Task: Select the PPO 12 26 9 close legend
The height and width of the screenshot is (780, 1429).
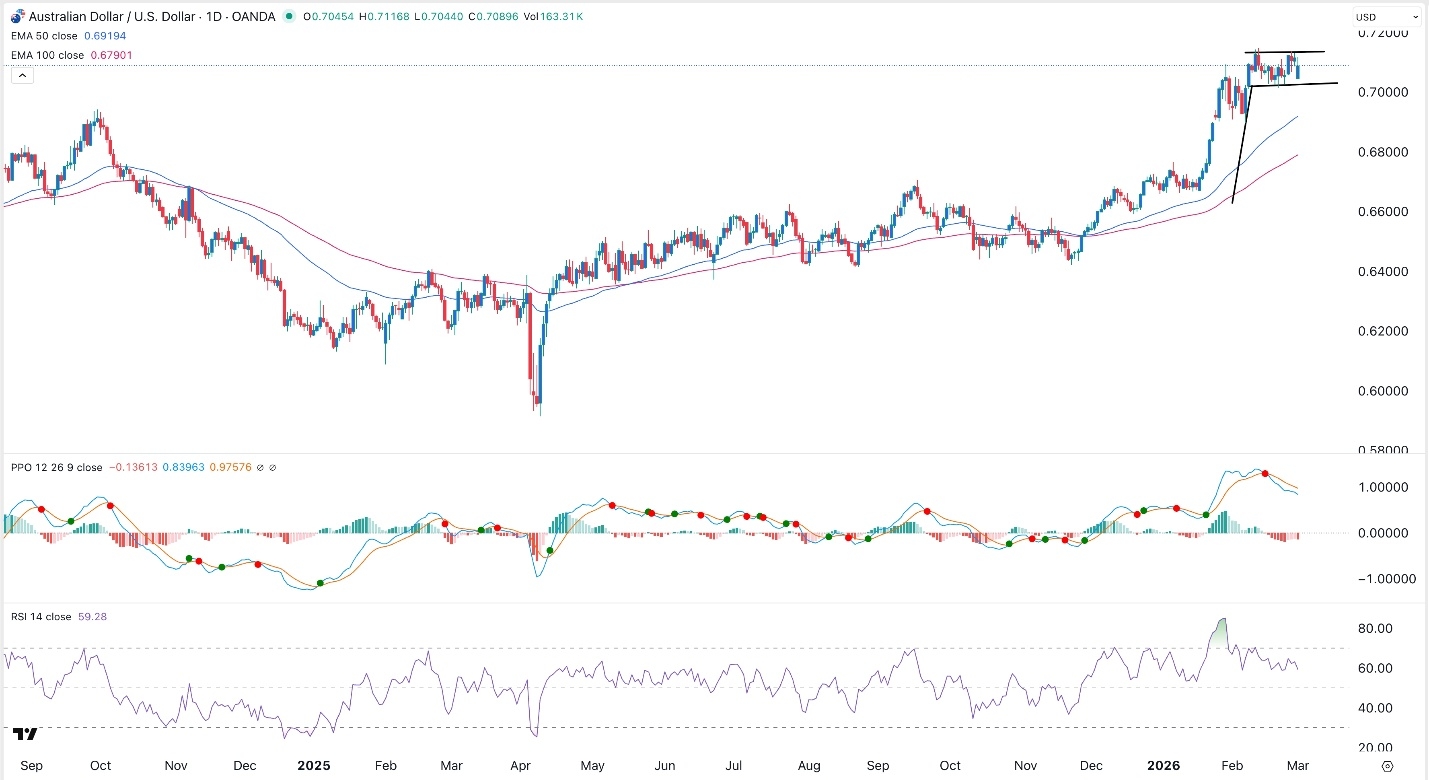Action: pyautogui.click(x=55, y=467)
